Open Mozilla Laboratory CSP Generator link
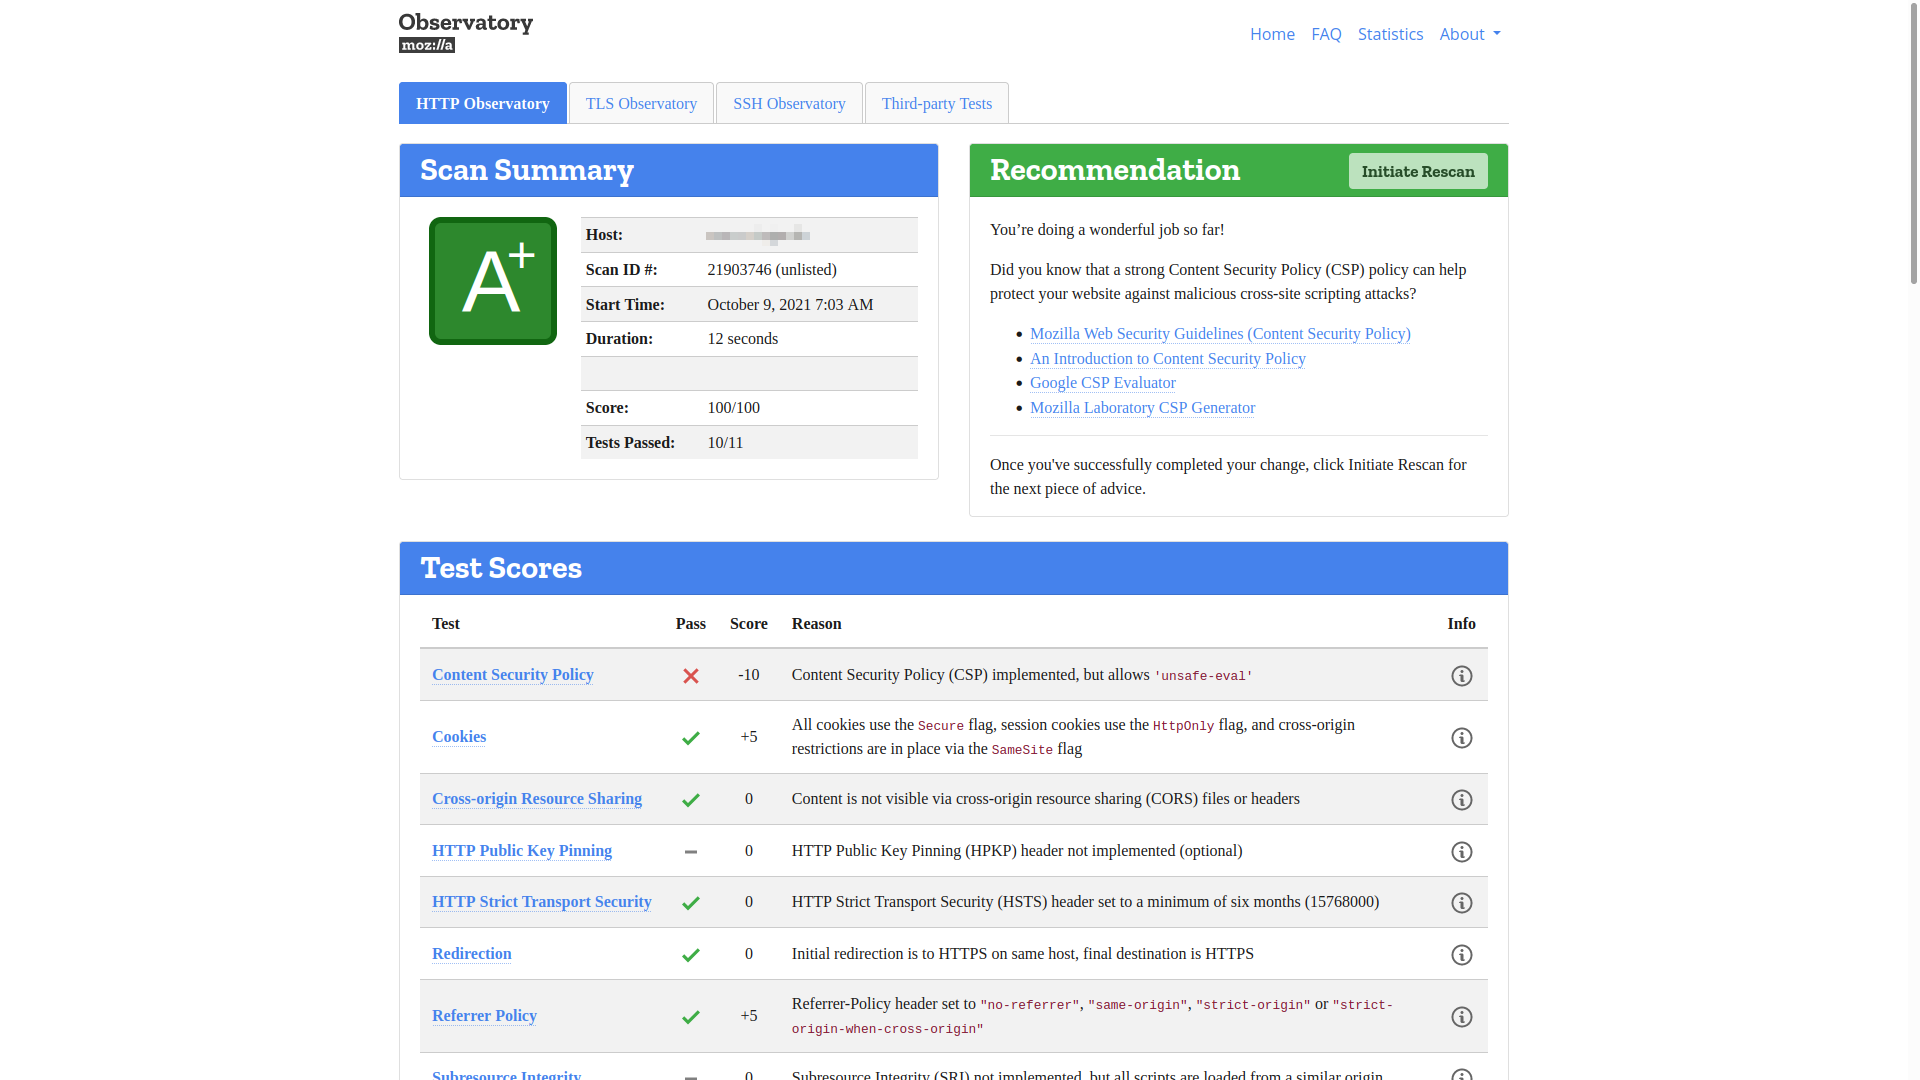This screenshot has height=1080, width=1920. 1142,408
